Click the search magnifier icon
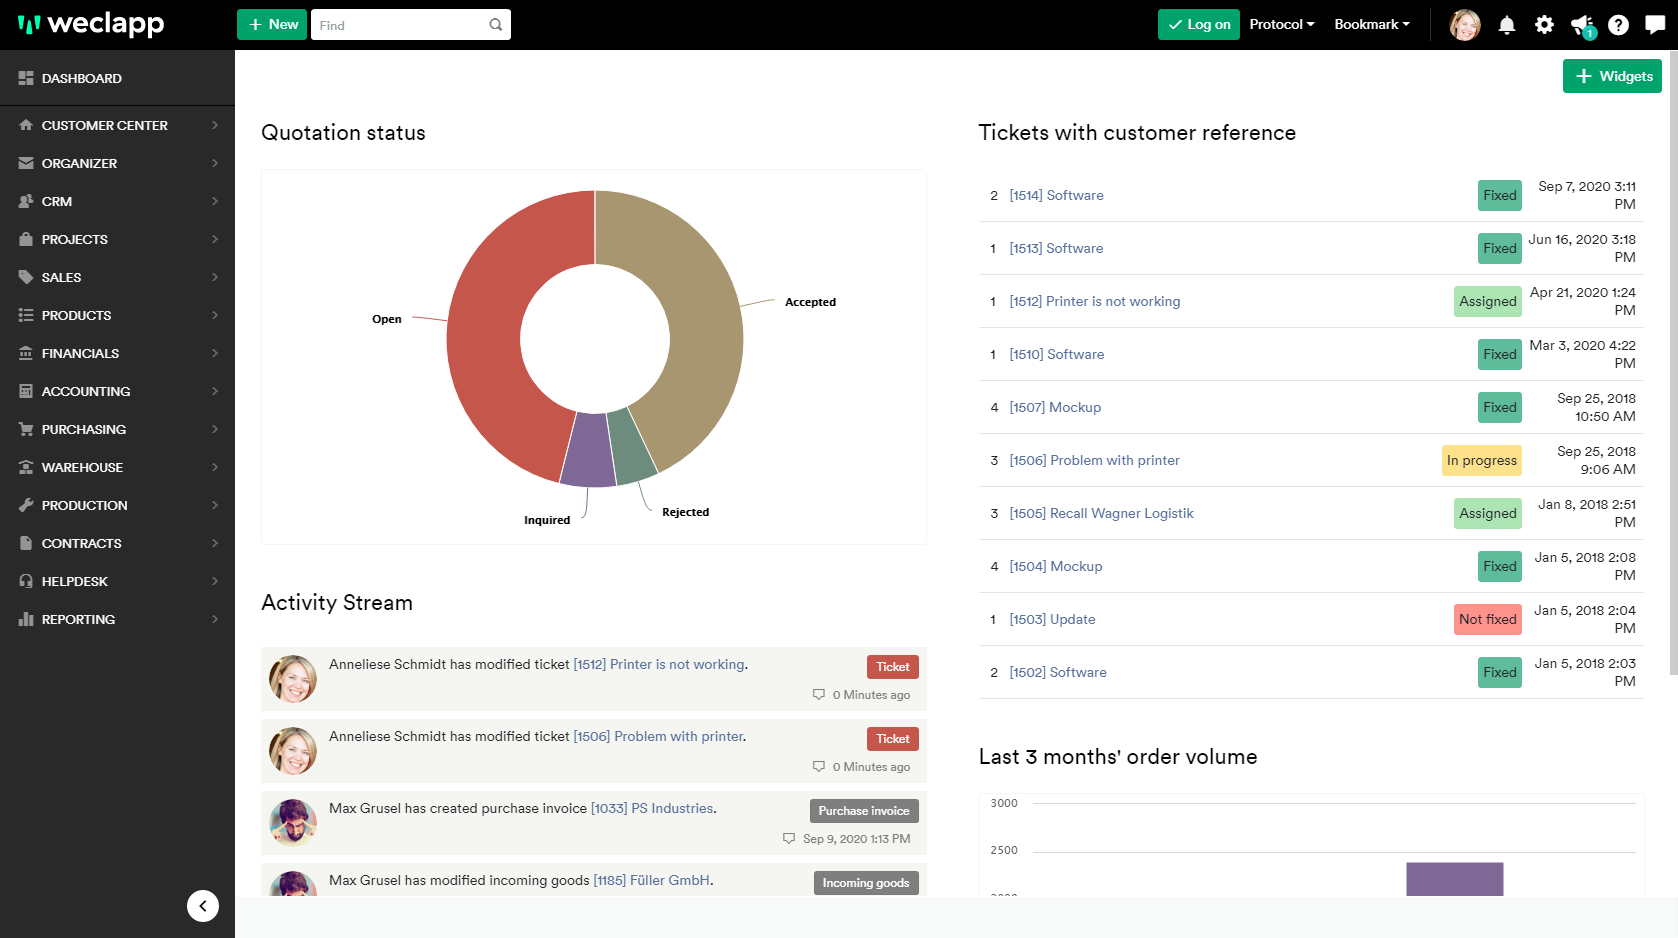Screen dimensions: 1678x938 [495, 25]
